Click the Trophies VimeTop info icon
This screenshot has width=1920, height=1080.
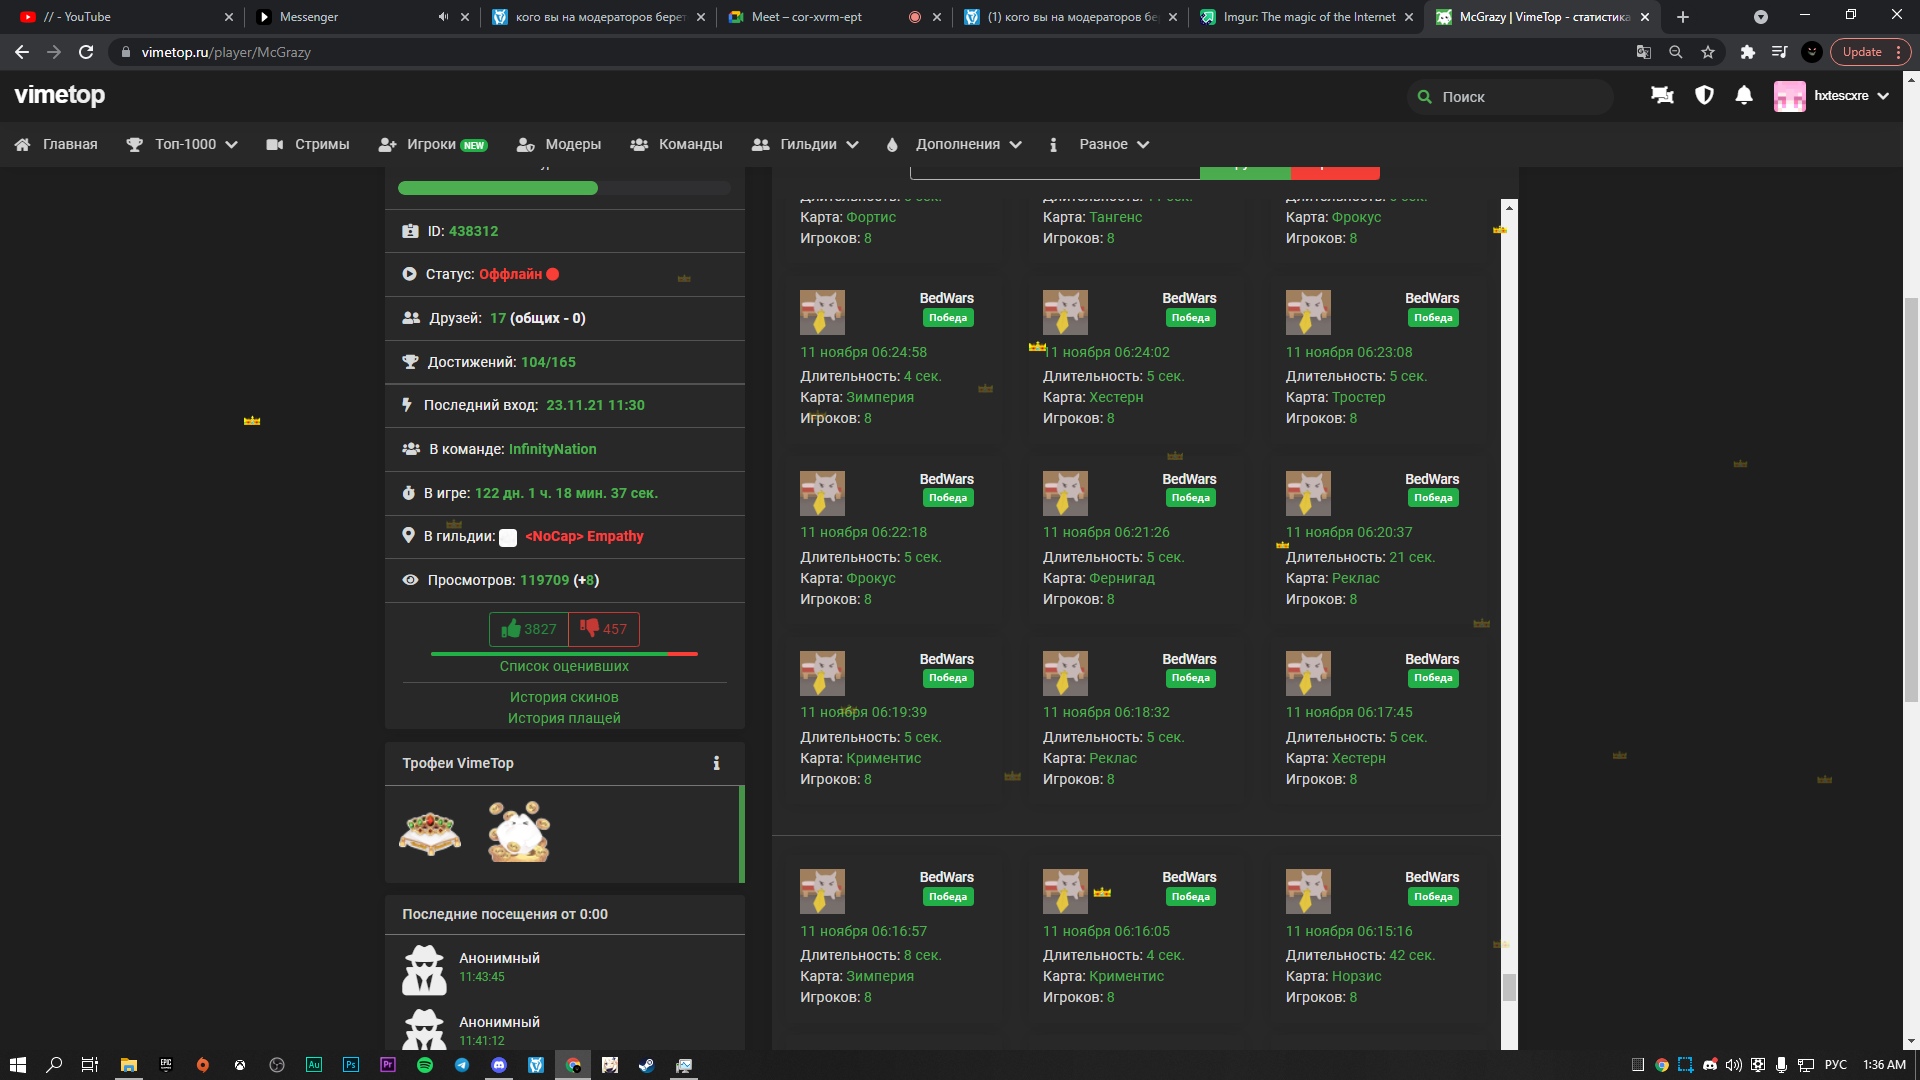tap(716, 763)
